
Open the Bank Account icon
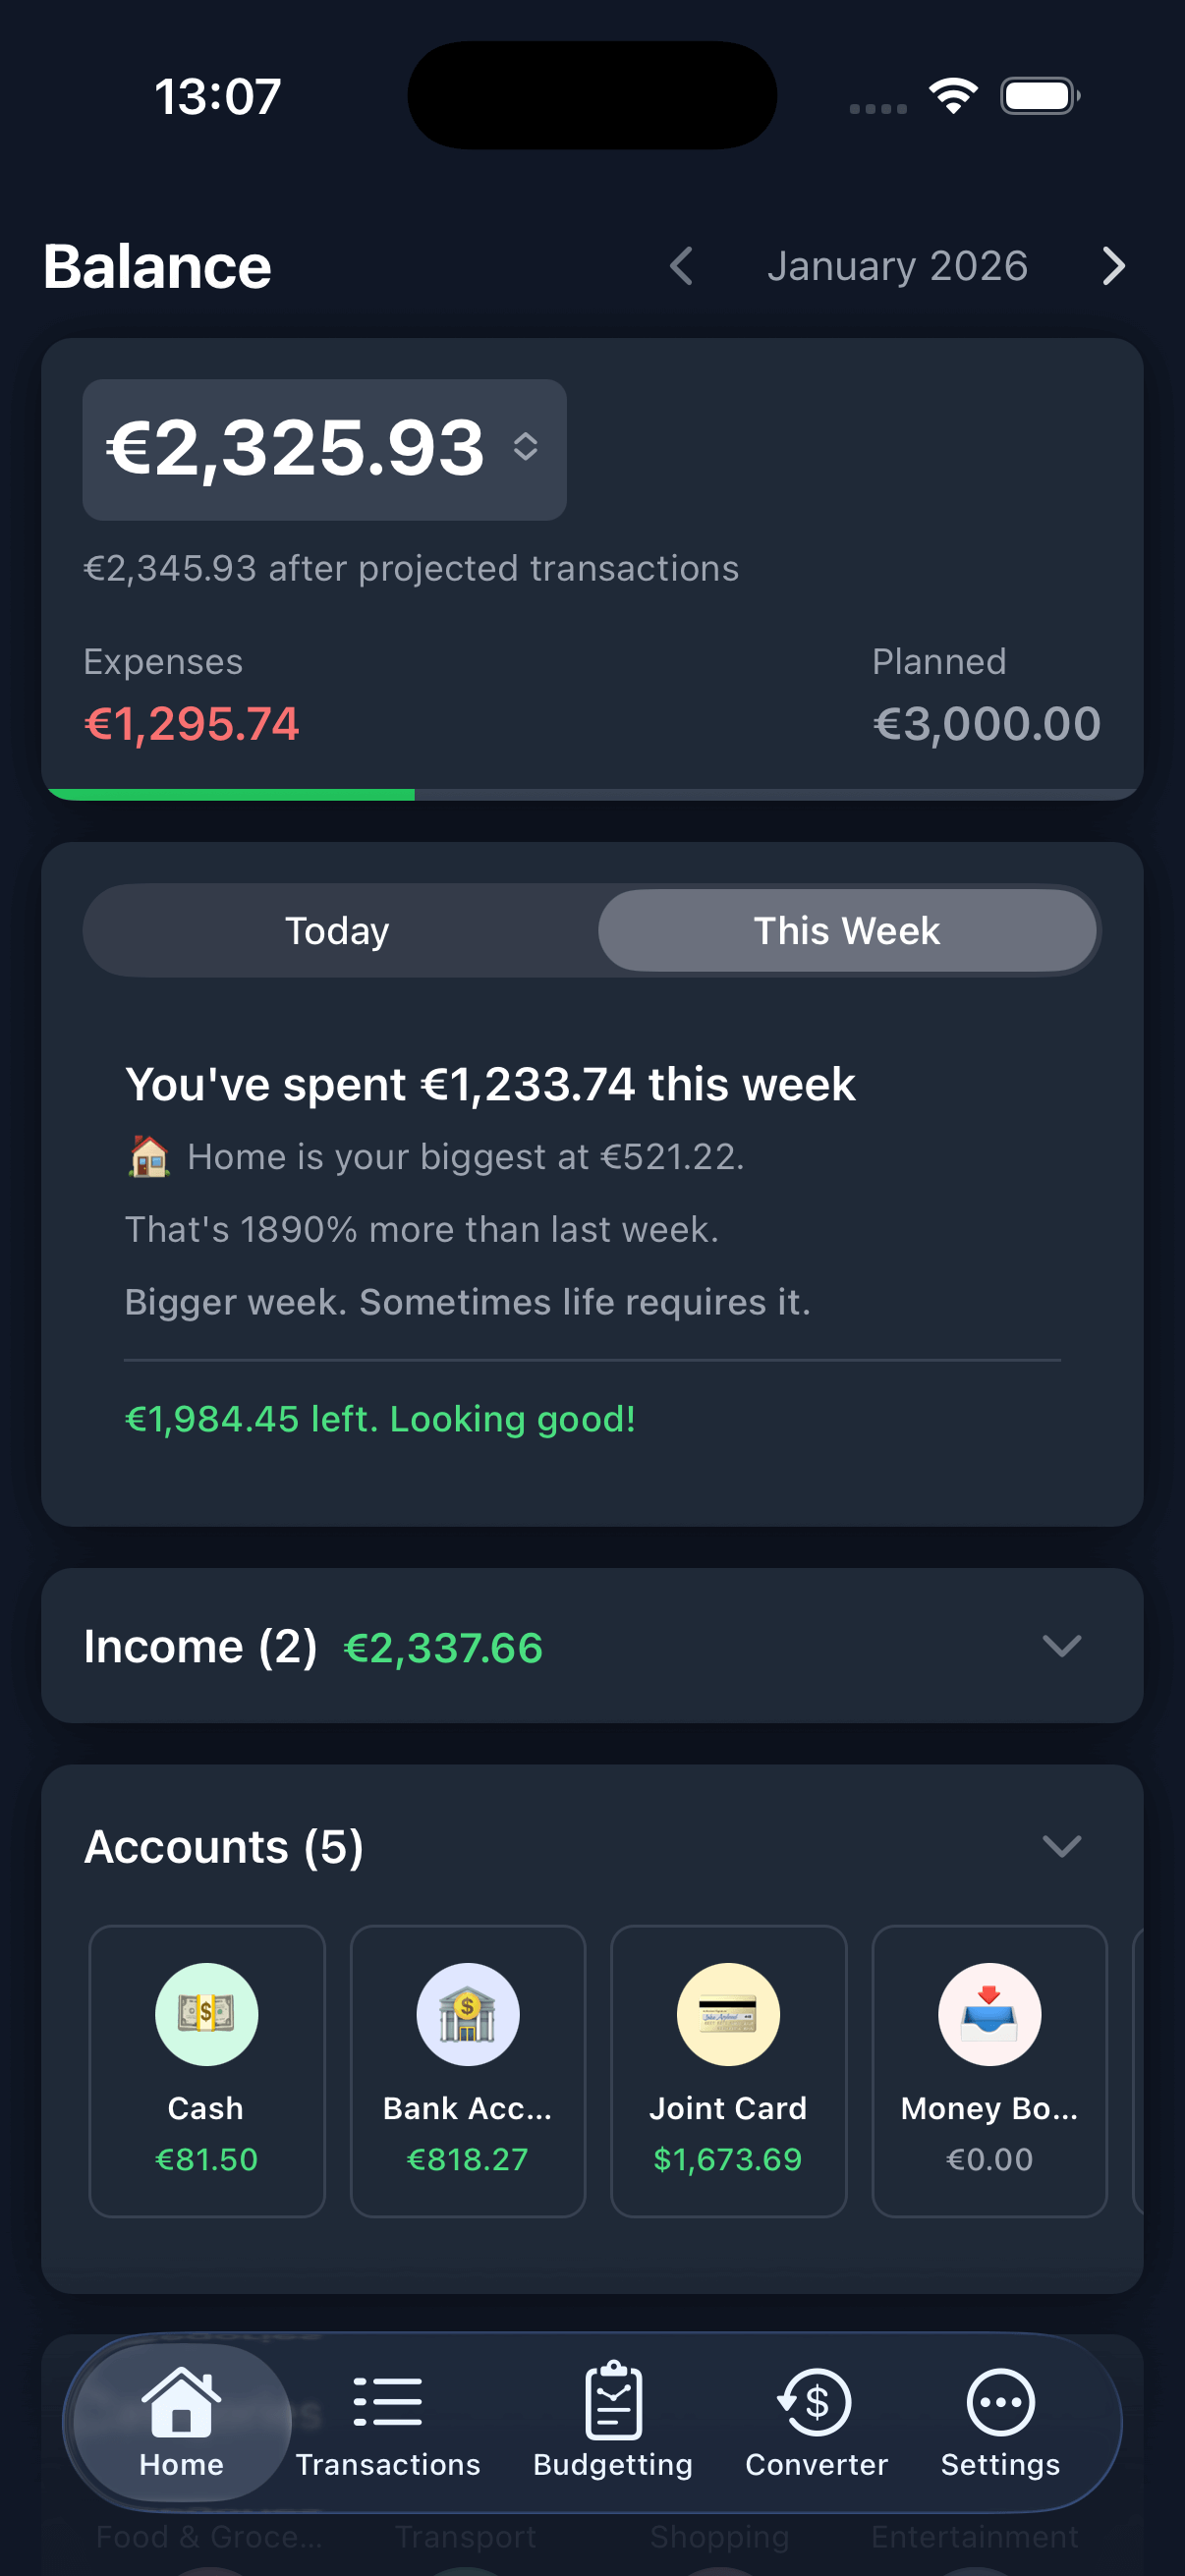point(467,2013)
